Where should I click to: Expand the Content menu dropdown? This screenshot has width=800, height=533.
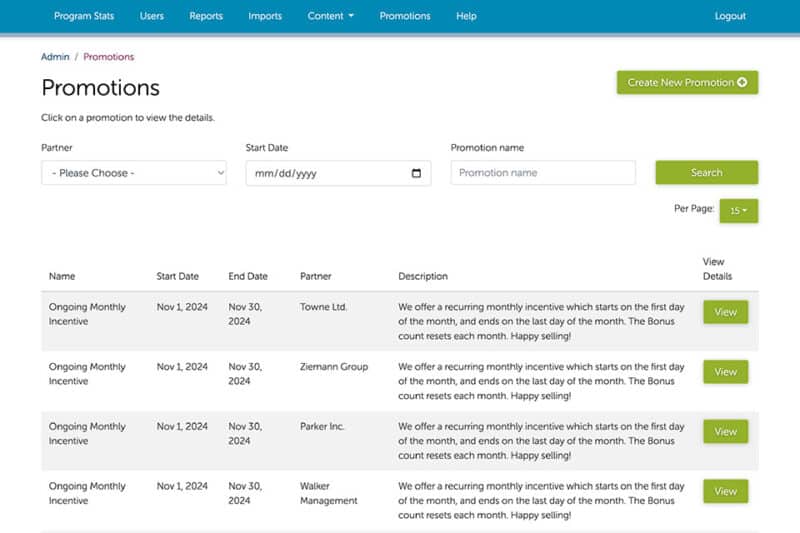click(330, 16)
